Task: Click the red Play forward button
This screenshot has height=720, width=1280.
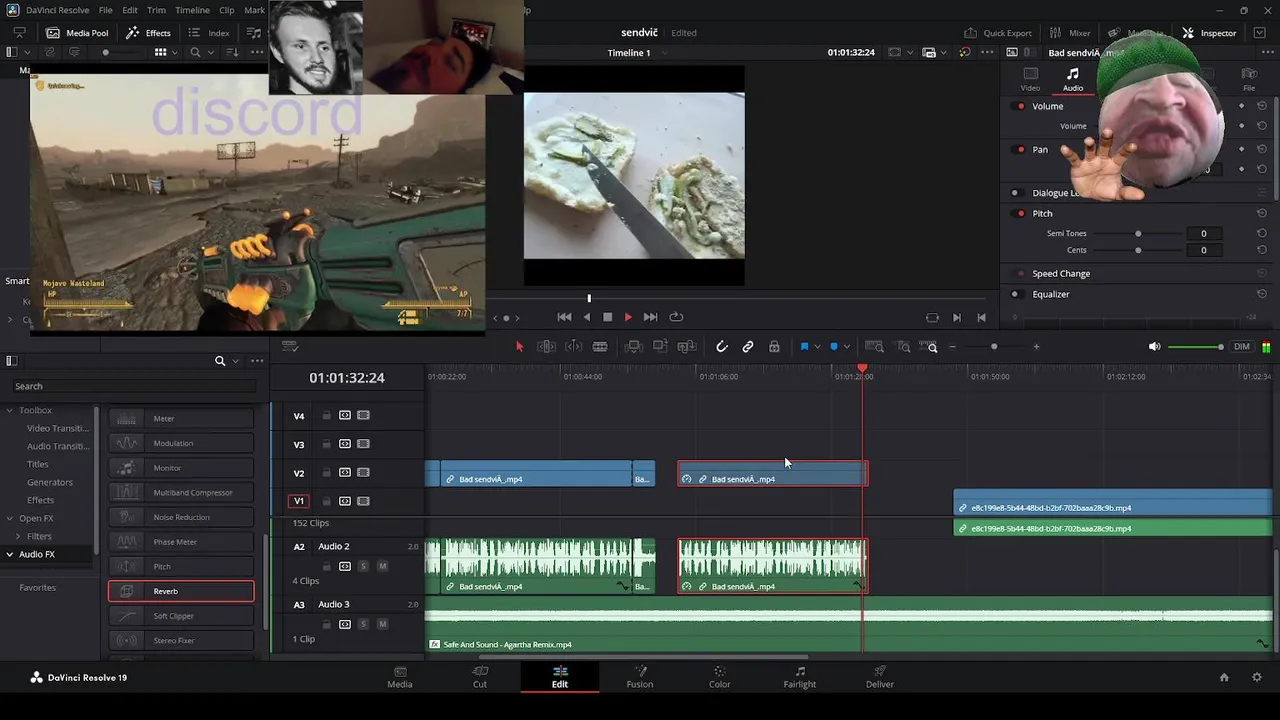Action: pyautogui.click(x=628, y=317)
